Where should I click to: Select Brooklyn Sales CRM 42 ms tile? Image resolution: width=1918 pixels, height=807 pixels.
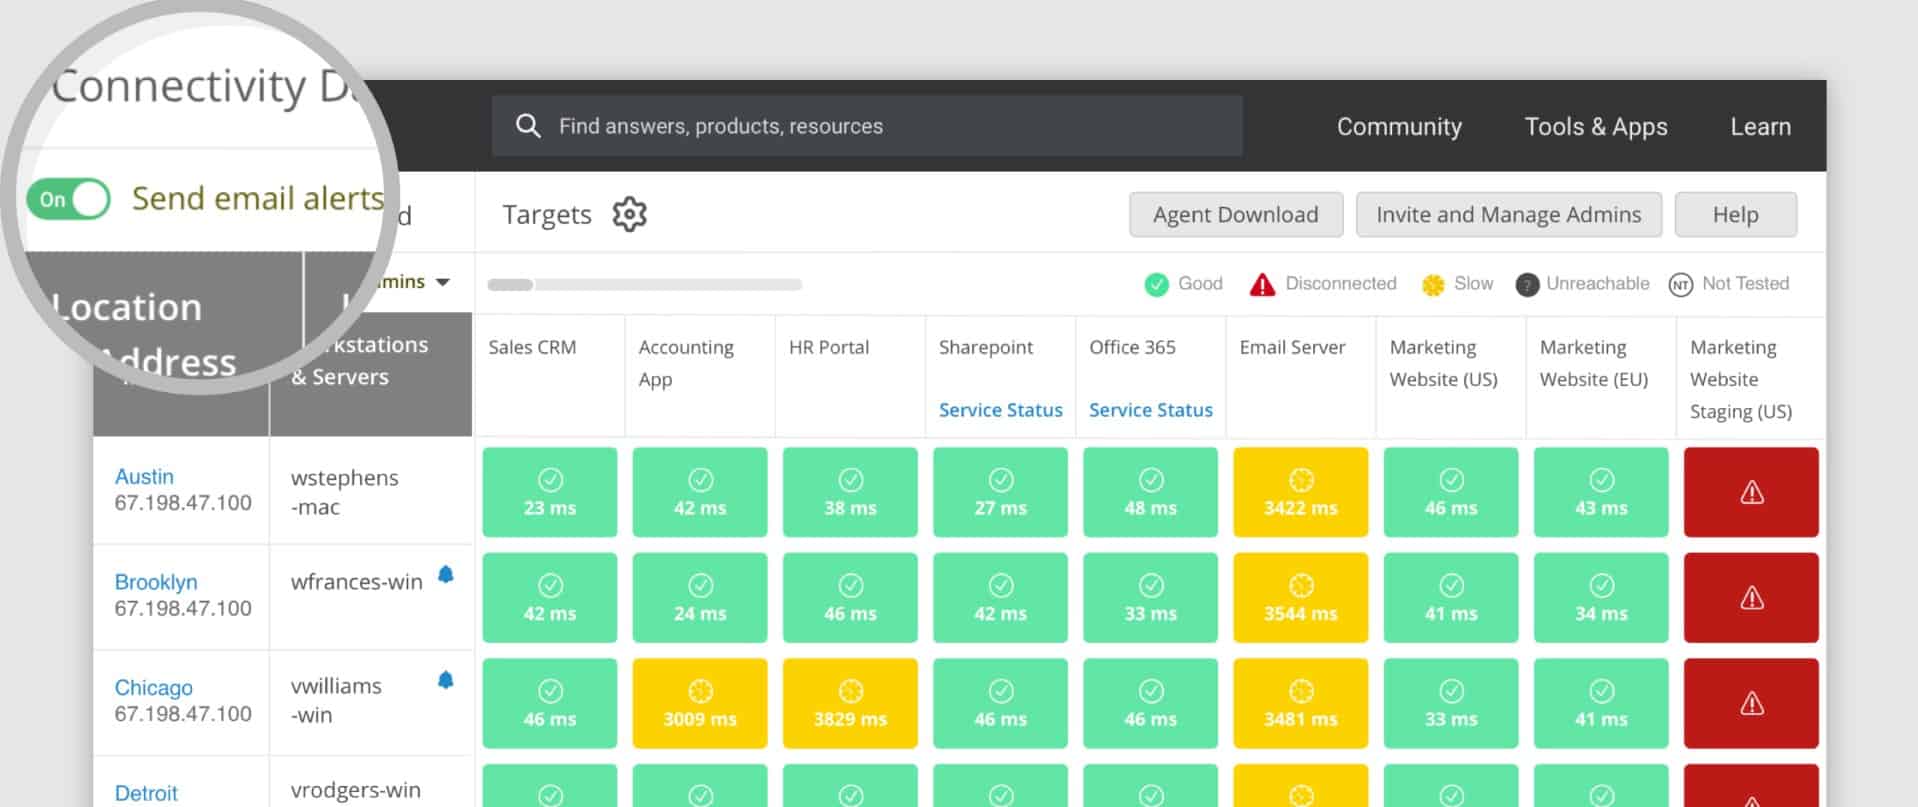[550, 598]
